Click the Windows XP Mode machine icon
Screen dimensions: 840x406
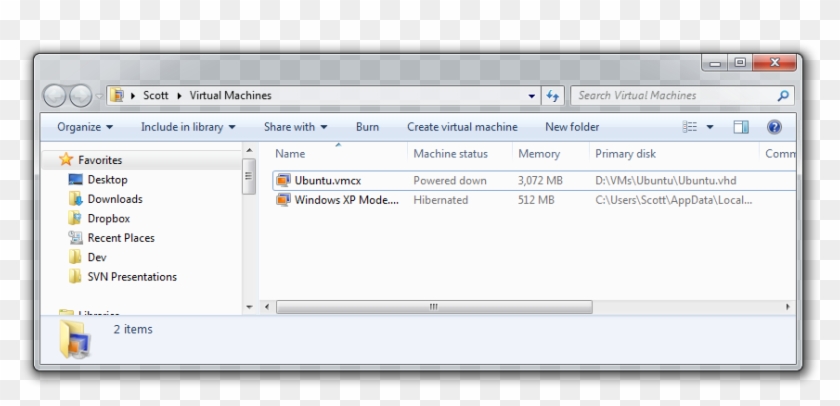click(283, 200)
